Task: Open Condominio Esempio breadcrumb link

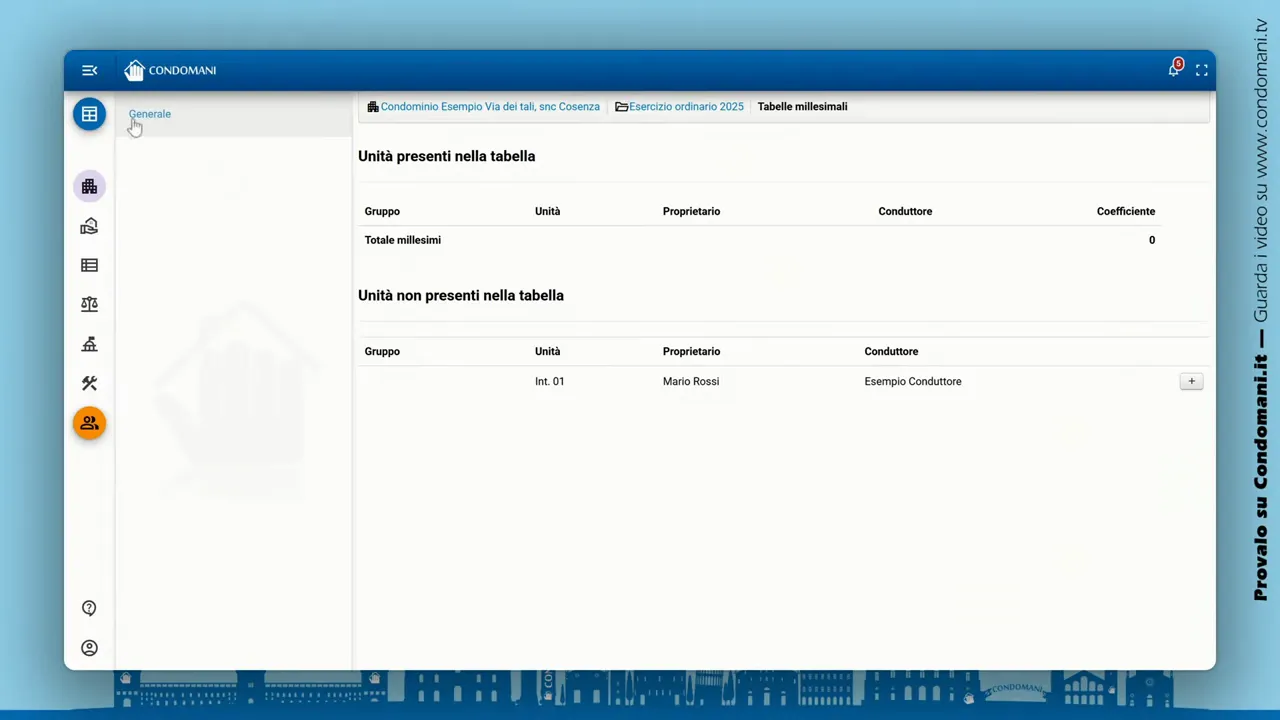Action: (489, 106)
